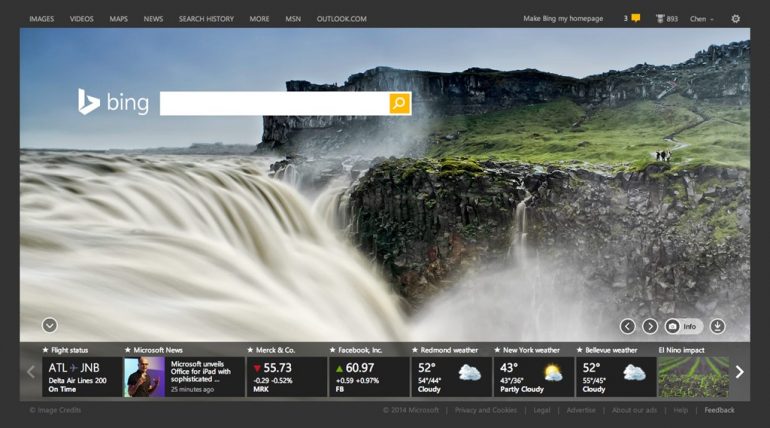Image resolution: width=770 pixels, height=428 pixels.
Task: Show the next homepage image
Action: [x=650, y=326]
